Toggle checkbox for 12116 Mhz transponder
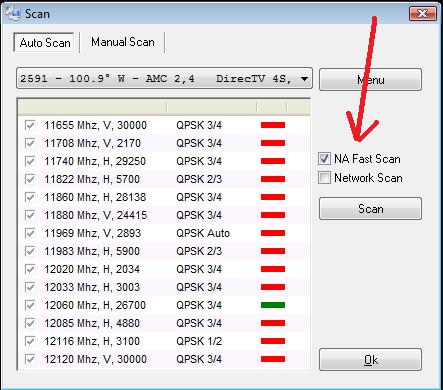The image size is (443, 390). (30, 341)
